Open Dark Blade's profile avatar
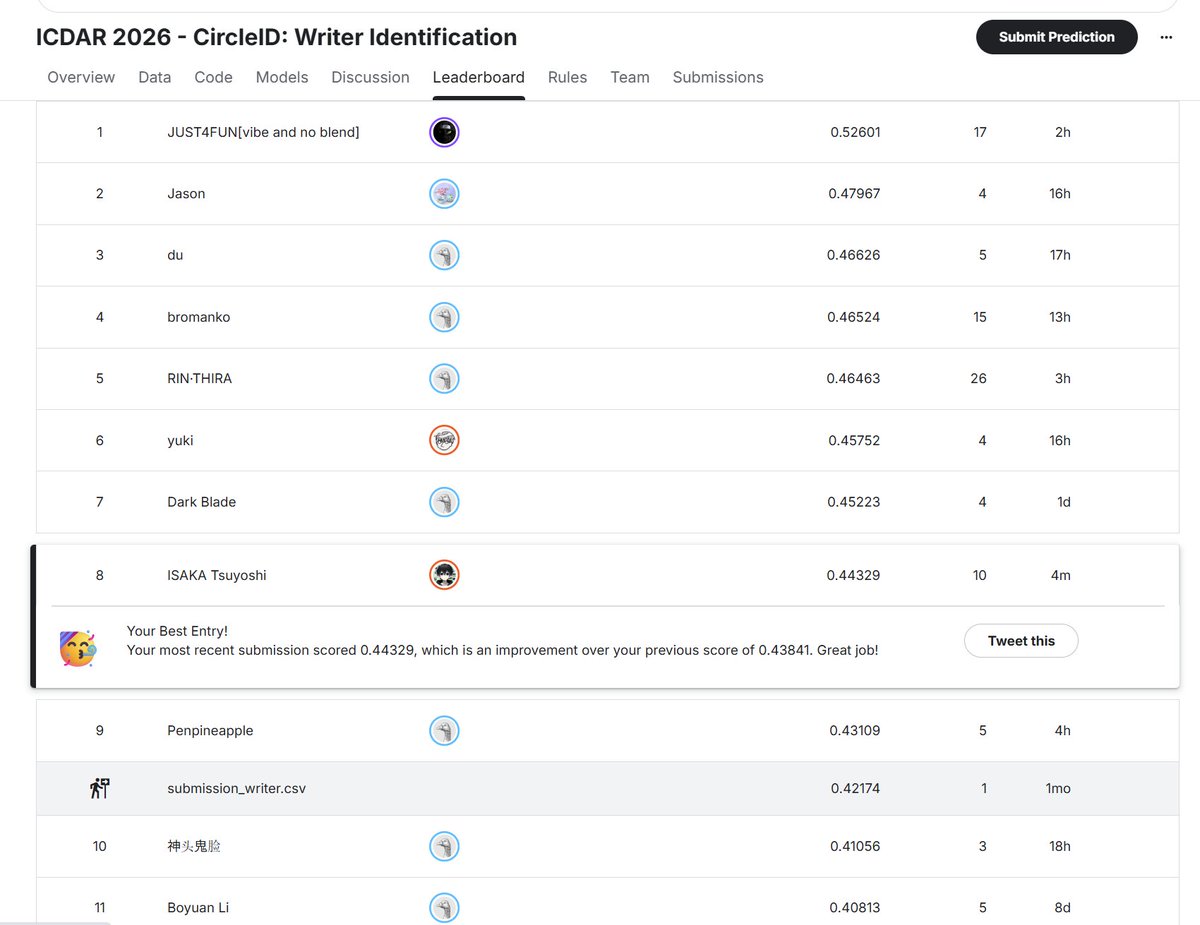Viewport: 1200px width, 925px height. point(444,502)
